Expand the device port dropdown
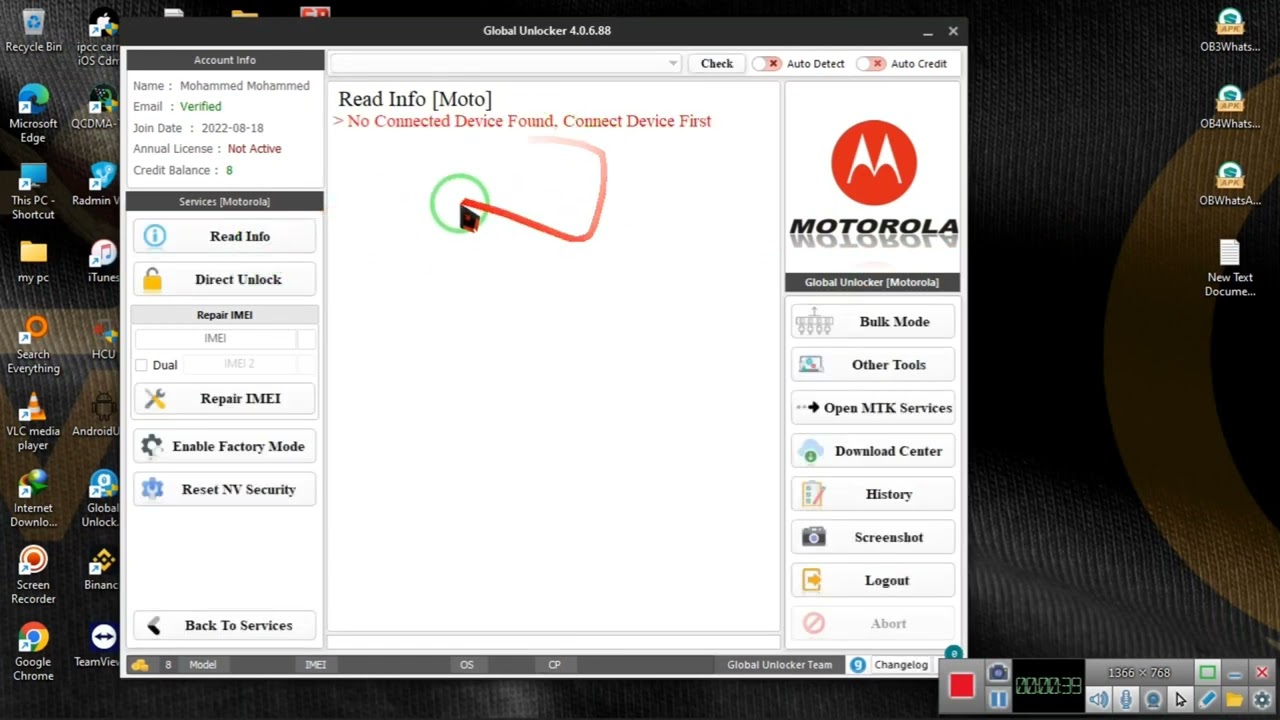The image size is (1280, 720). 673,64
